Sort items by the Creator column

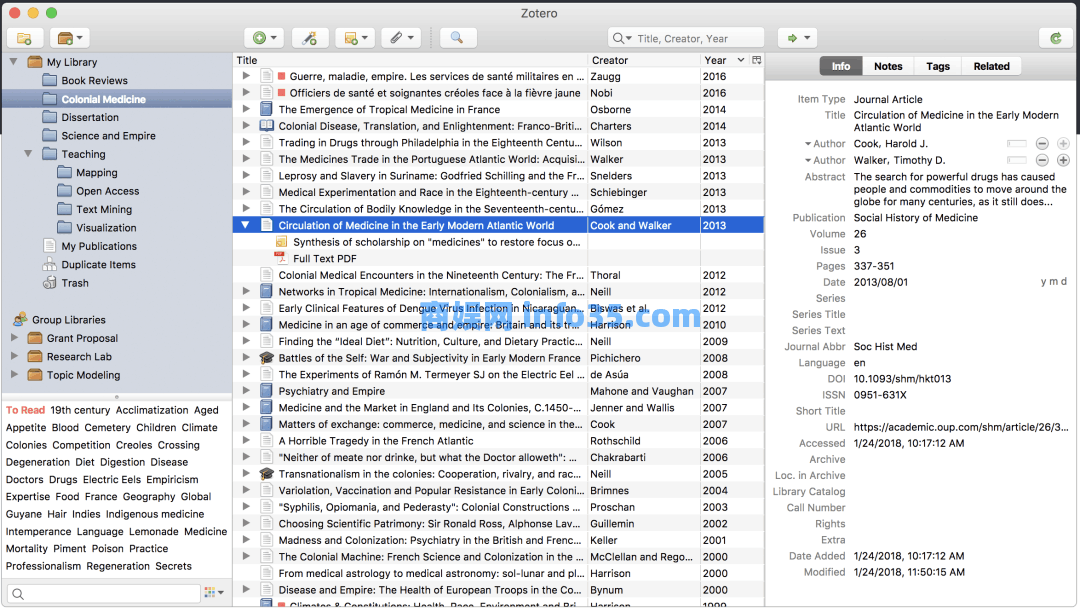point(643,60)
